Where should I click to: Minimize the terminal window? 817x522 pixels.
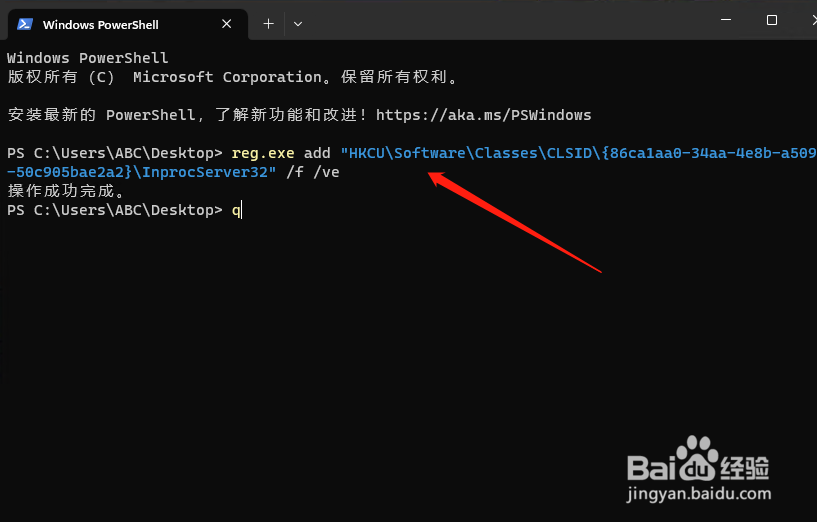[726, 20]
